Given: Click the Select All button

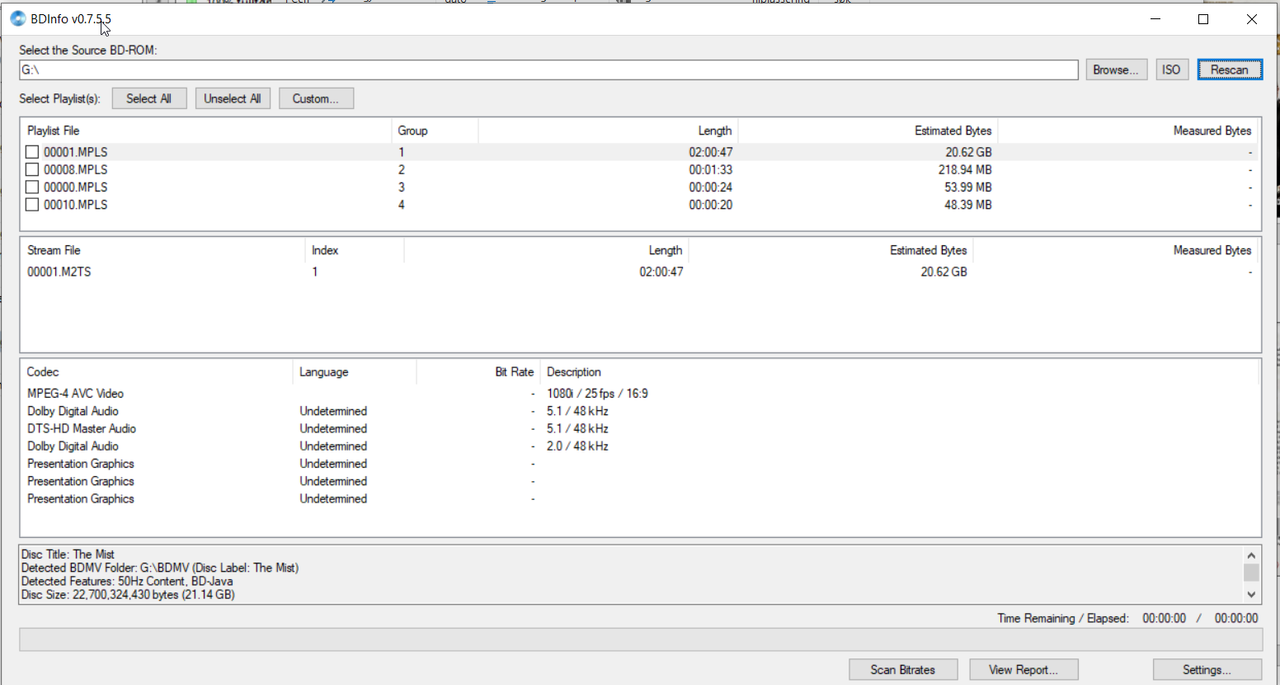Looking at the screenshot, I should [149, 99].
